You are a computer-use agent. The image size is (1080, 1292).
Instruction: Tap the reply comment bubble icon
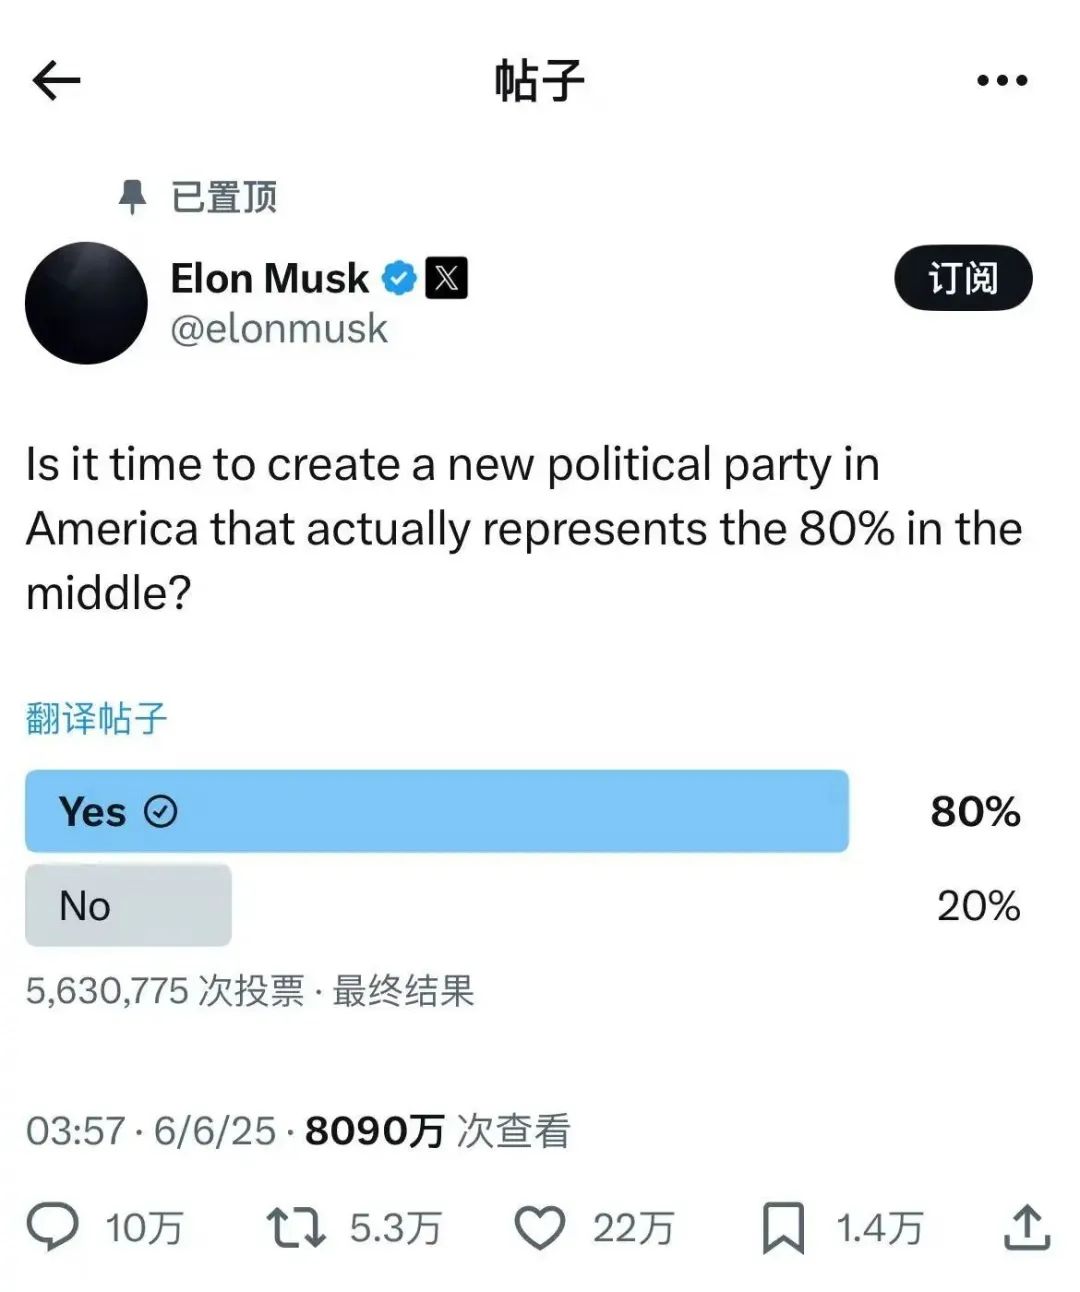coord(52,1227)
